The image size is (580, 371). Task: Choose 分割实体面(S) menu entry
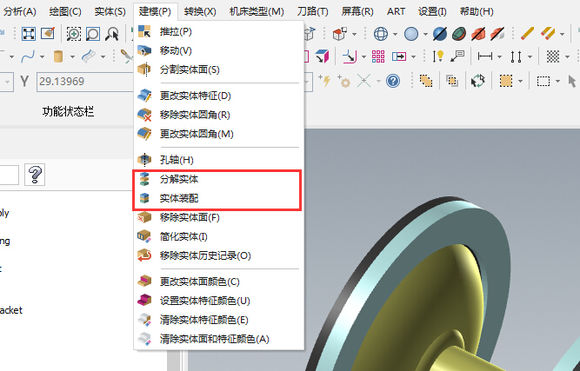click(x=218, y=69)
